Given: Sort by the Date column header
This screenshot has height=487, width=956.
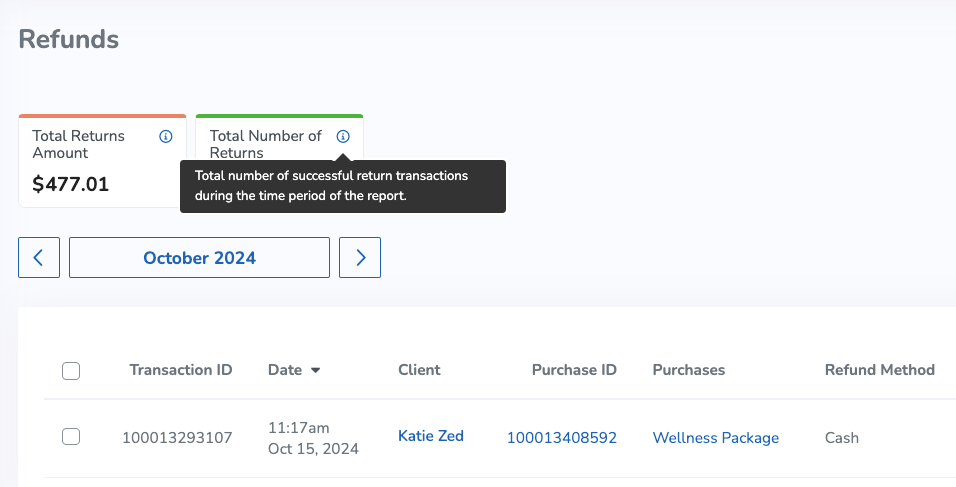Looking at the screenshot, I should click(285, 370).
